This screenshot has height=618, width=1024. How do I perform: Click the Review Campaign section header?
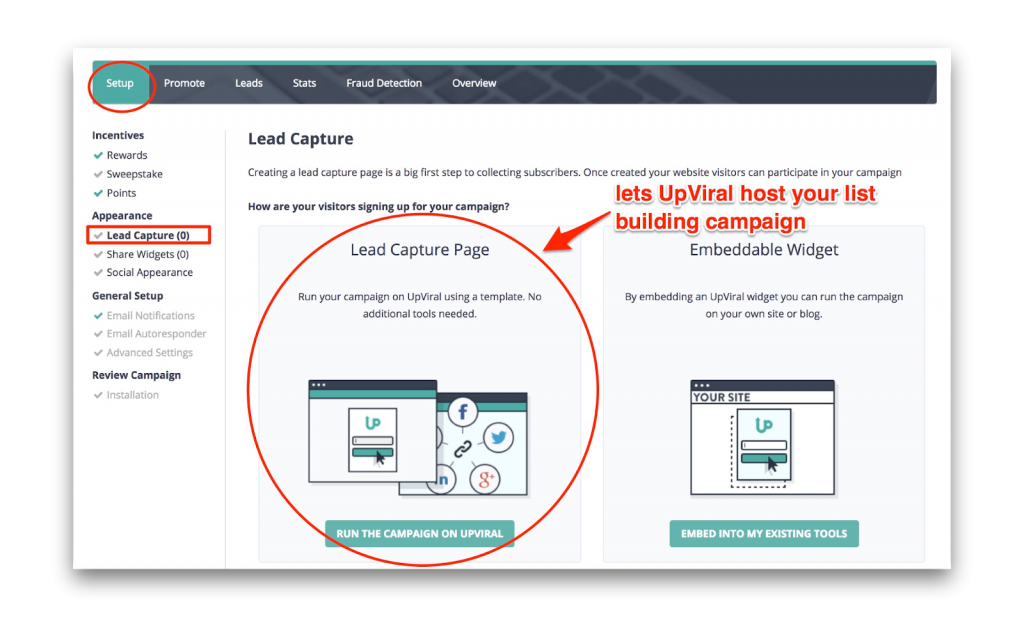tap(136, 376)
